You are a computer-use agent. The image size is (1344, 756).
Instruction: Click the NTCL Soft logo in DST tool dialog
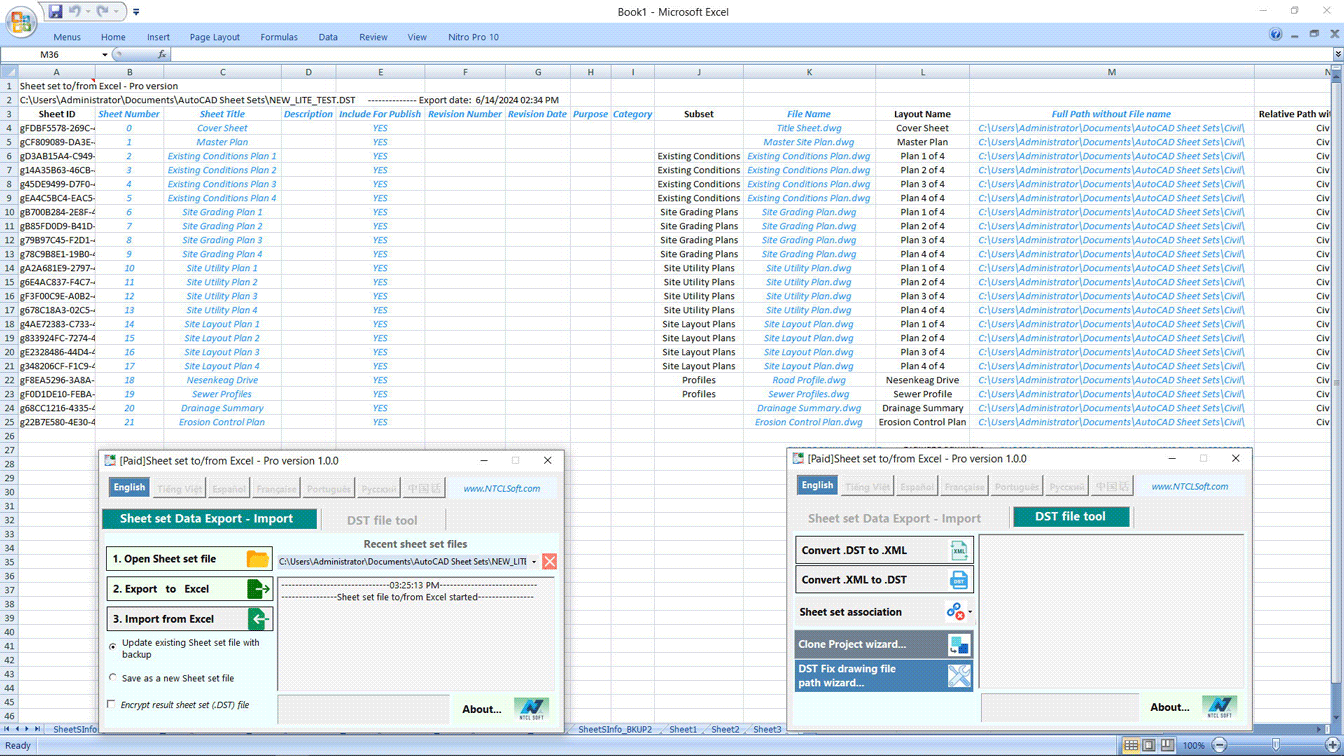[x=1219, y=707]
